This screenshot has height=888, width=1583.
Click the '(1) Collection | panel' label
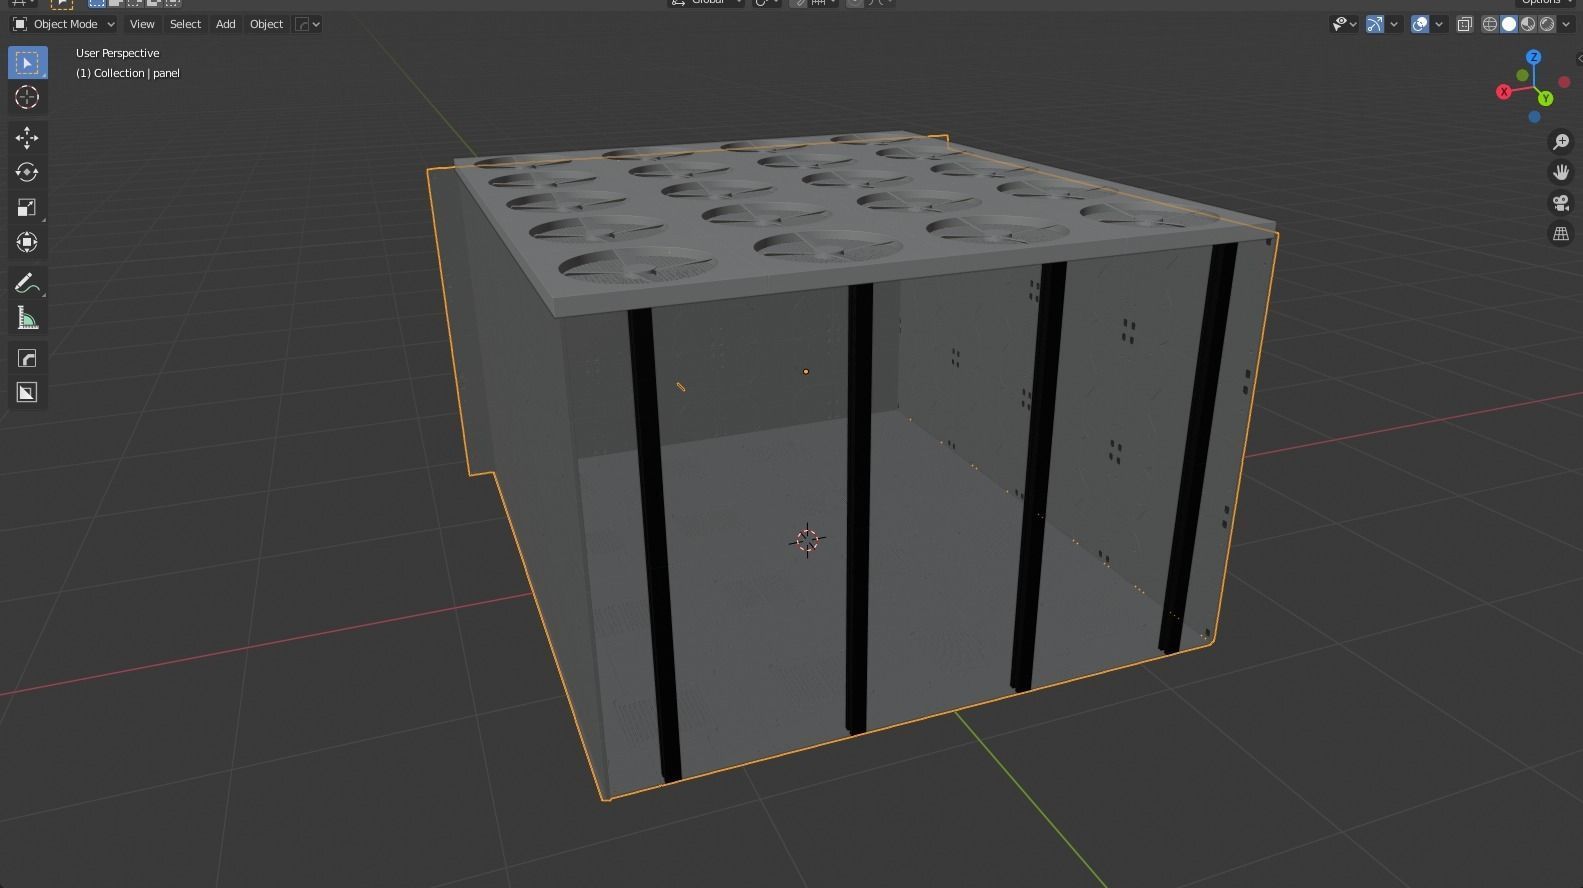pos(128,73)
